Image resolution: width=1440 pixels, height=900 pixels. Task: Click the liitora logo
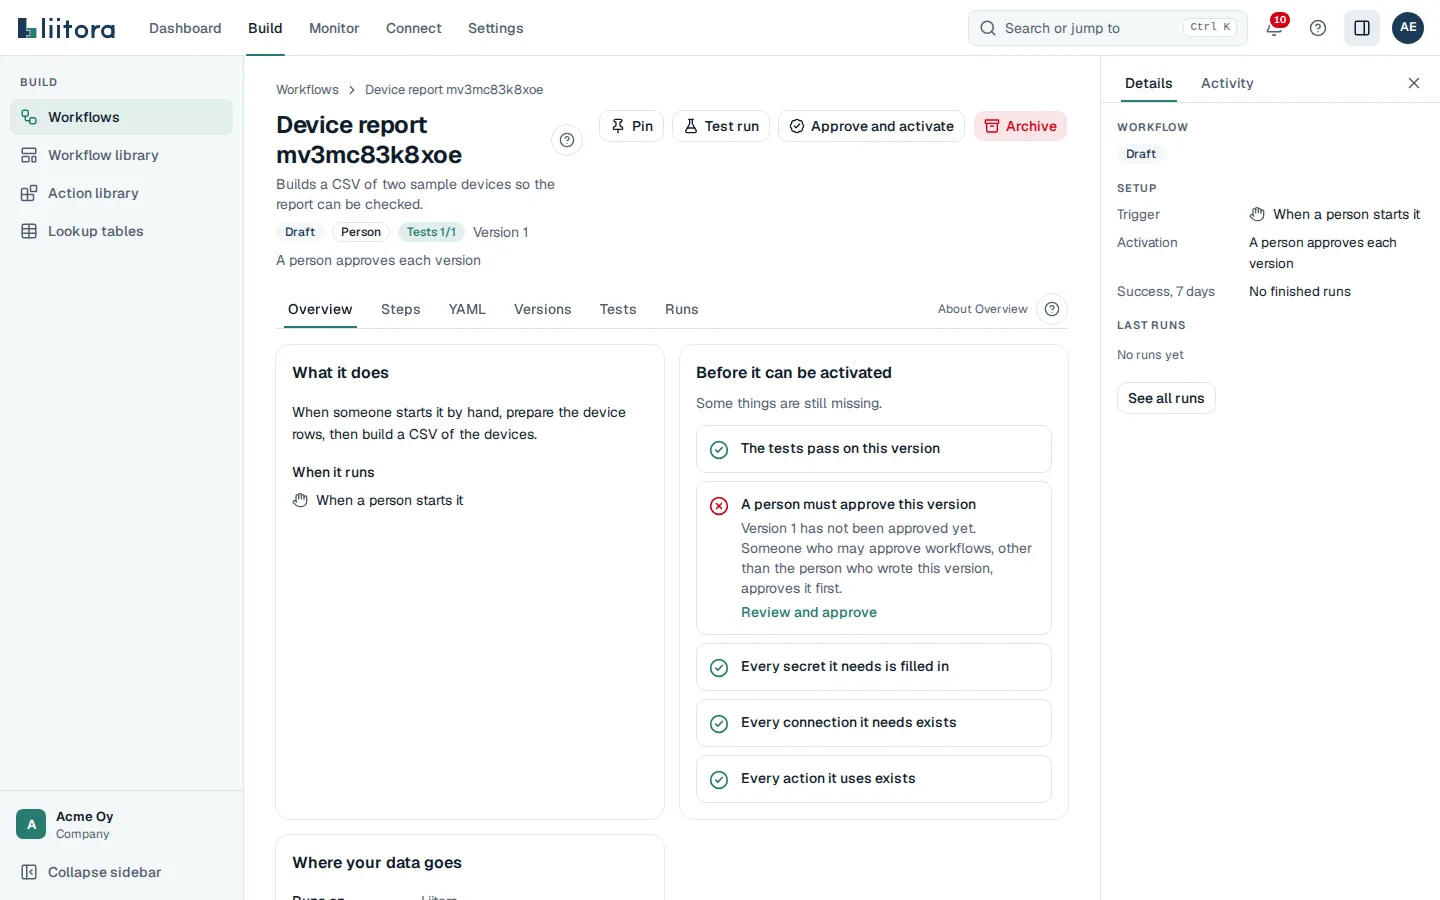click(66, 28)
